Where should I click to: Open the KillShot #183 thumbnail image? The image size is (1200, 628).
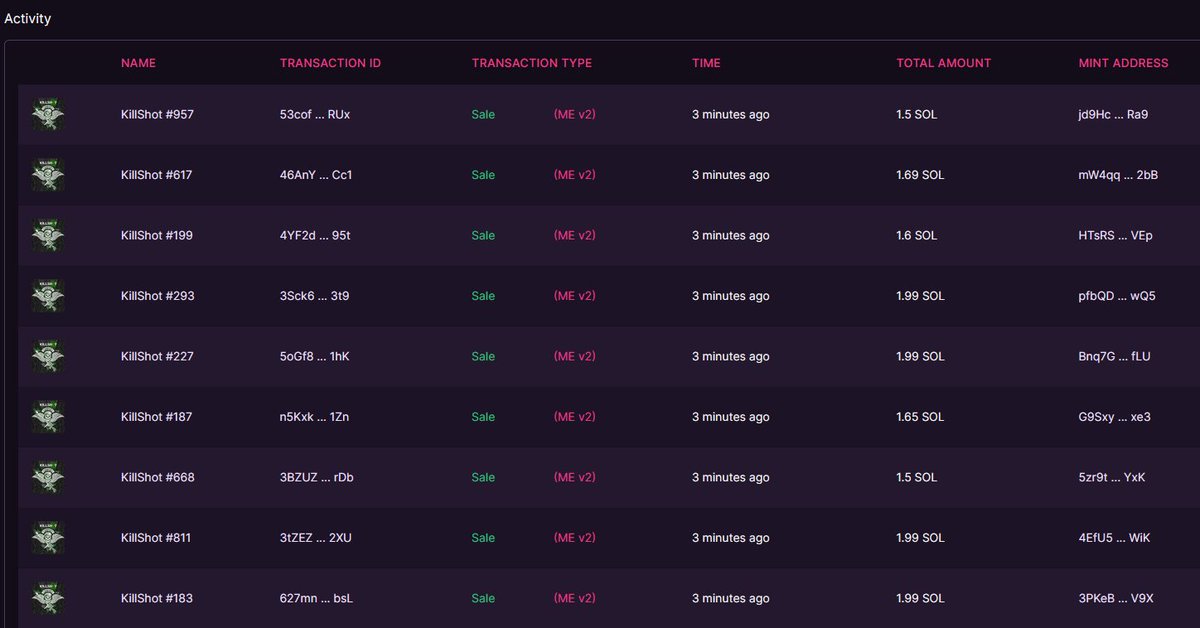pyautogui.click(x=48, y=598)
